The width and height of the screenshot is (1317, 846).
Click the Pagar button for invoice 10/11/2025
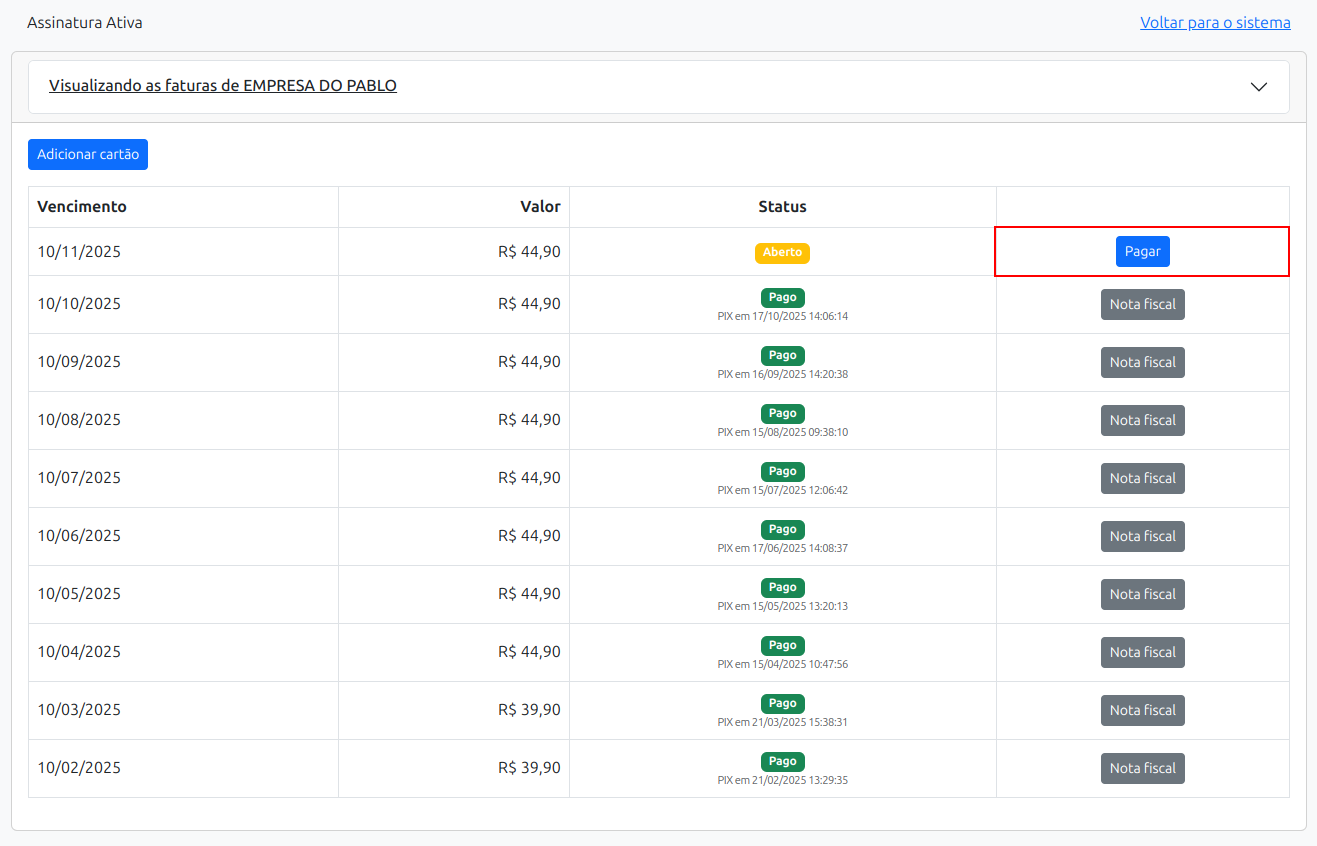coord(1142,252)
